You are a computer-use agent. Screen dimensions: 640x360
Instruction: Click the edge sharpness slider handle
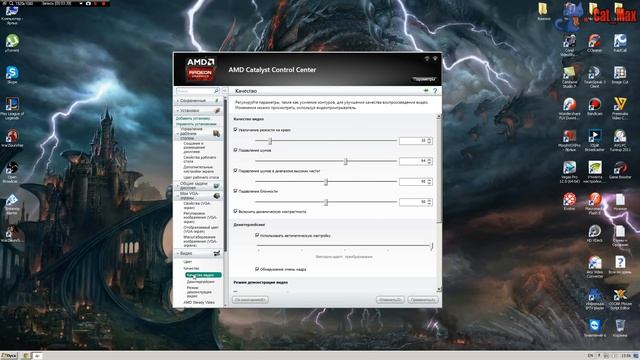(x=270, y=141)
